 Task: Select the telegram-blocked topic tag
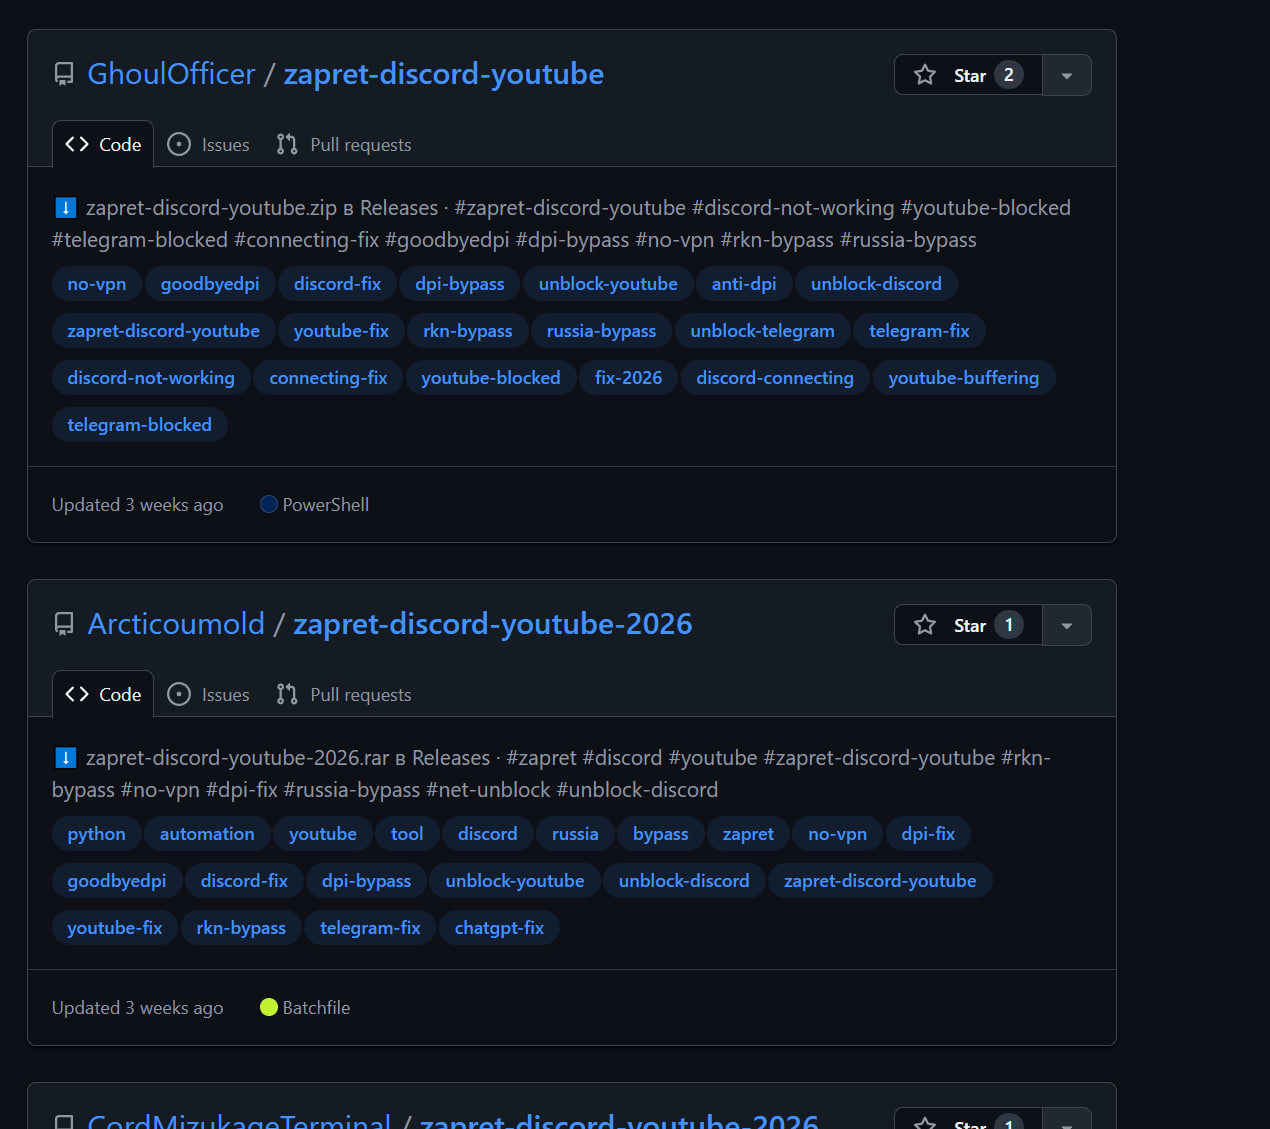139,425
